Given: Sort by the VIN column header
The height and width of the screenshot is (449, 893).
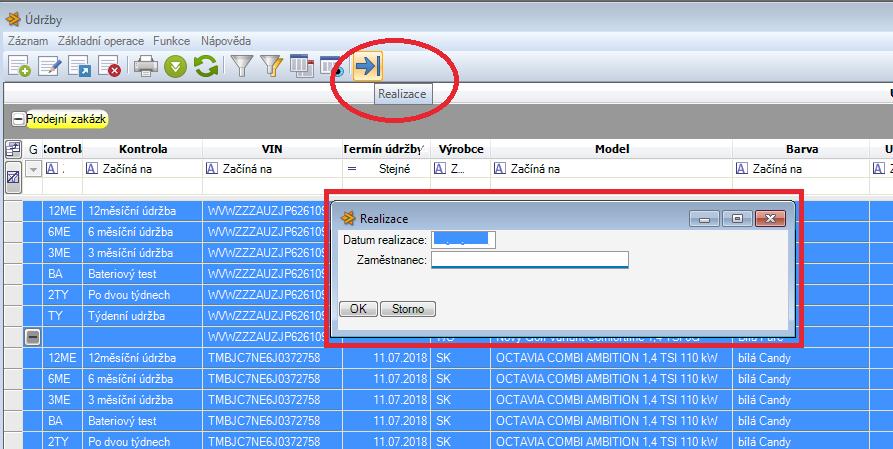Looking at the screenshot, I should [x=272, y=149].
